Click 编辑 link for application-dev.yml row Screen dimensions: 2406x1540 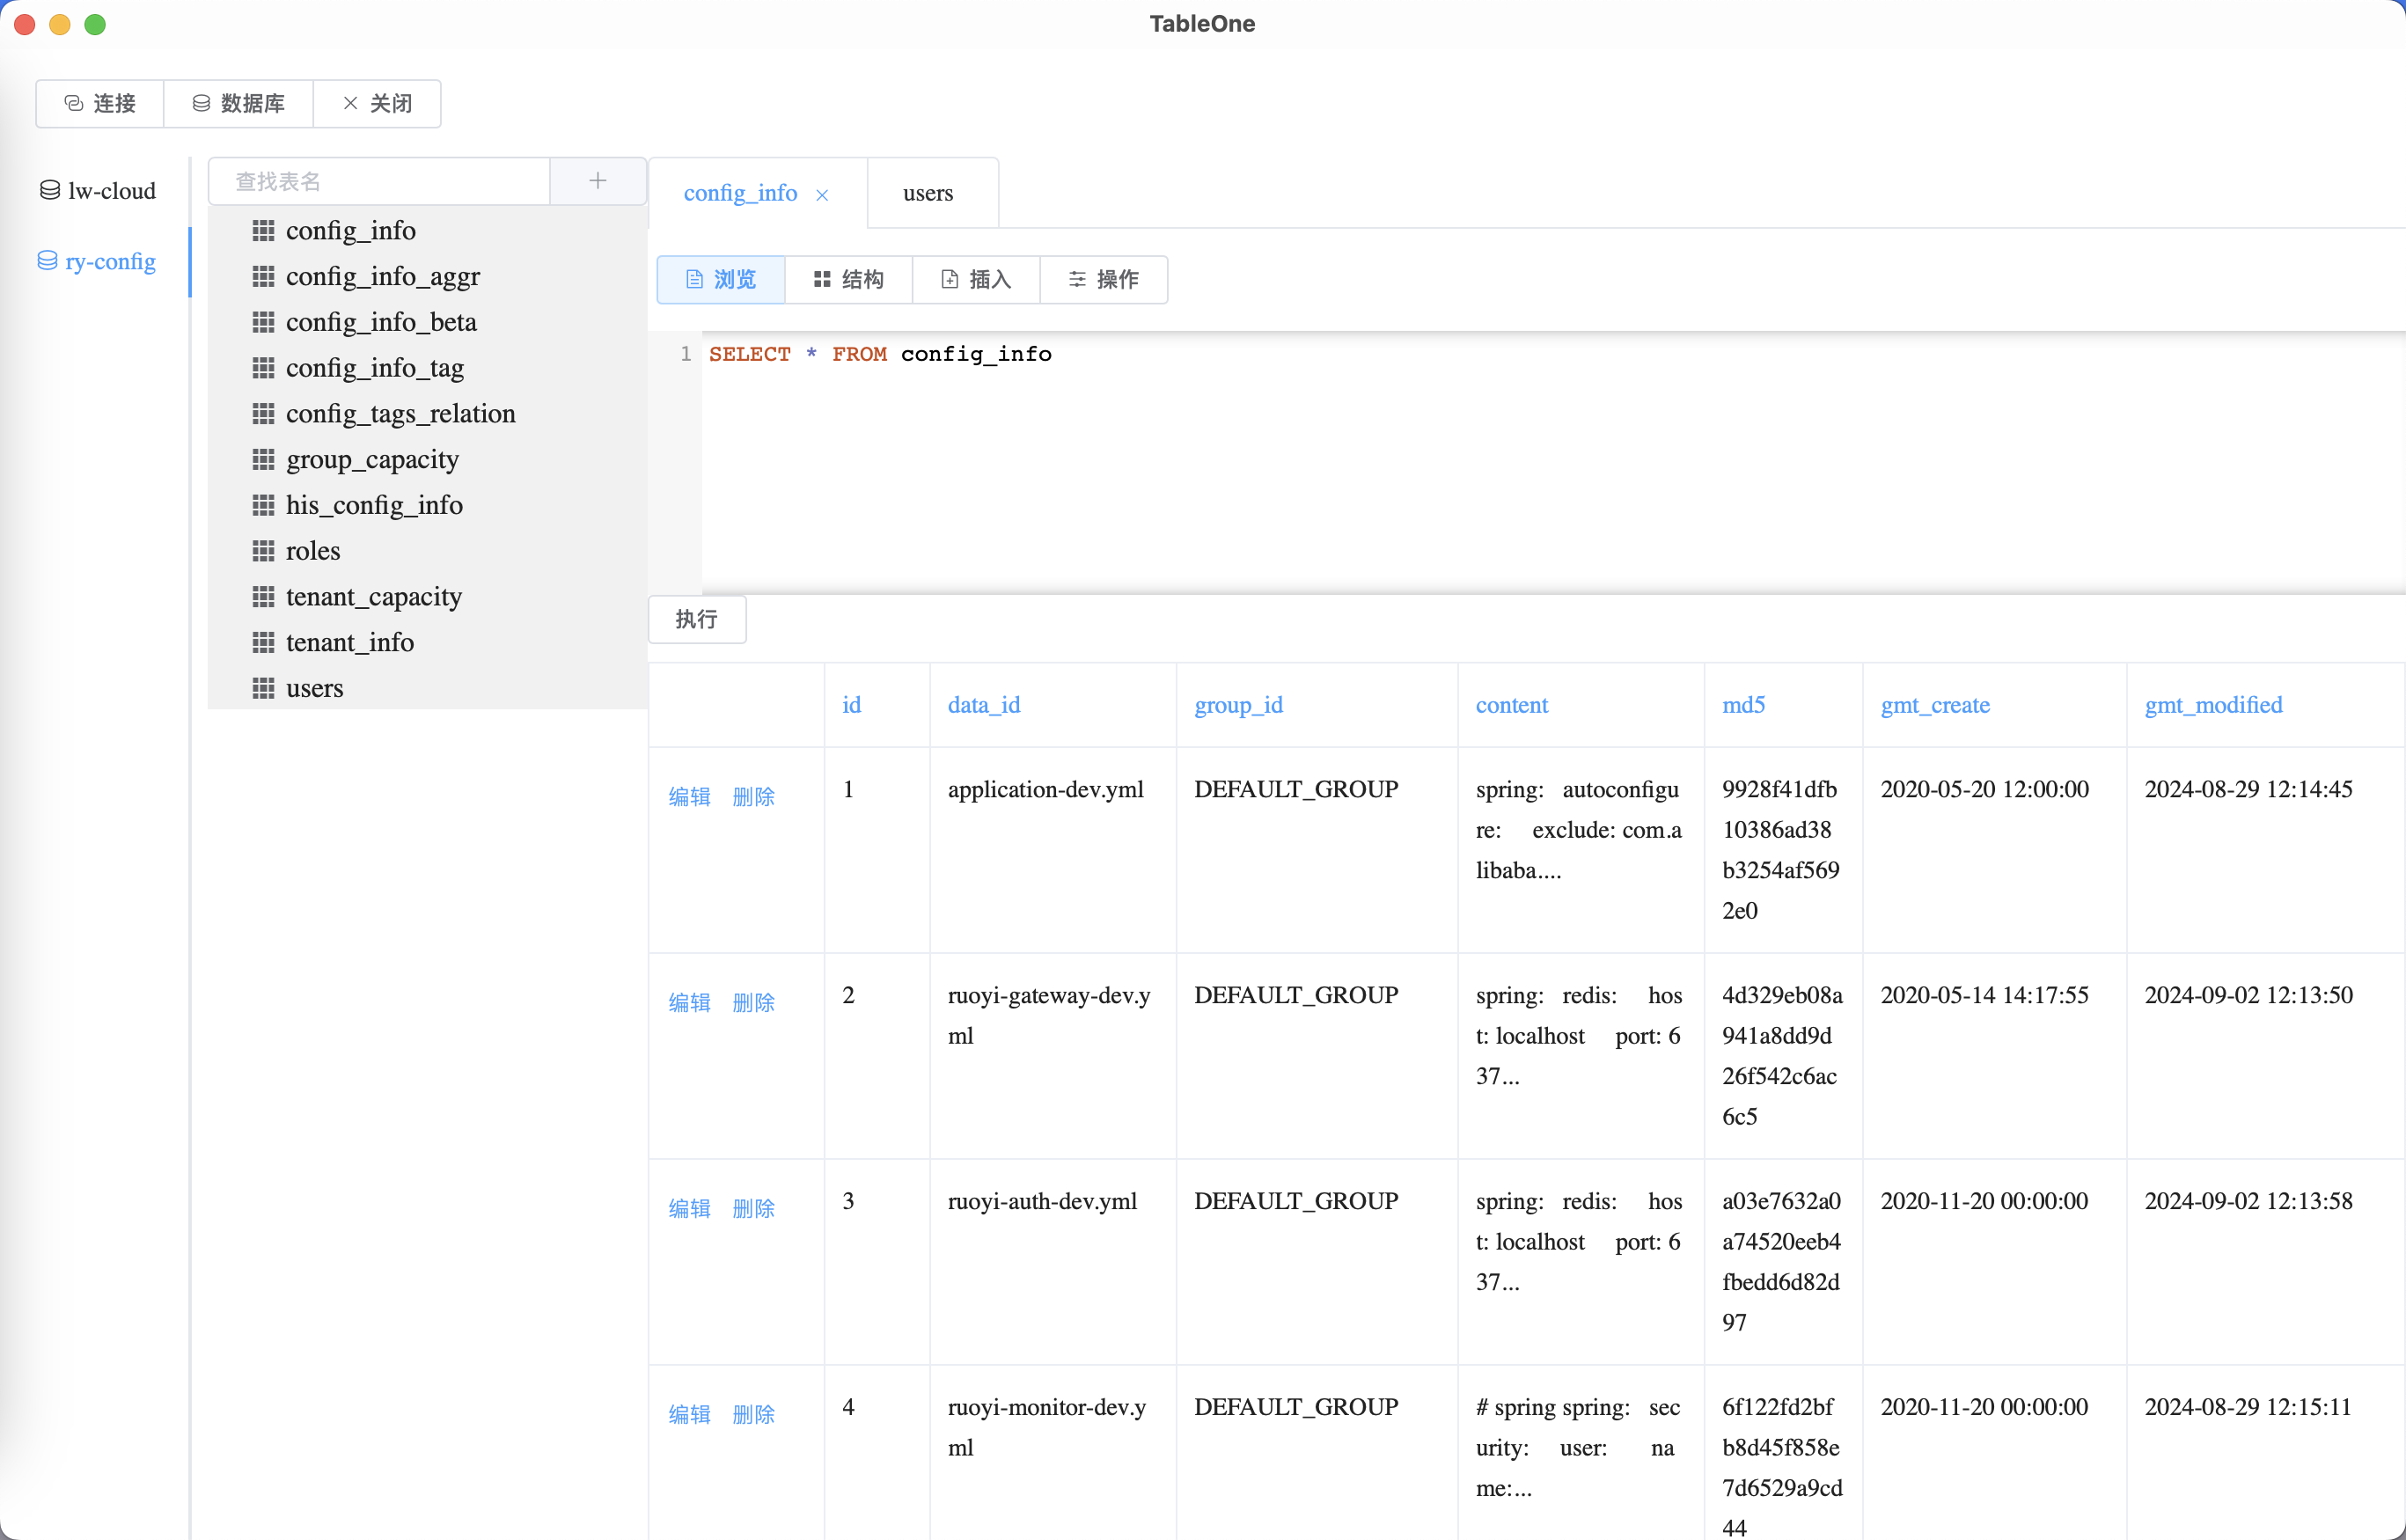pyautogui.click(x=689, y=796)
